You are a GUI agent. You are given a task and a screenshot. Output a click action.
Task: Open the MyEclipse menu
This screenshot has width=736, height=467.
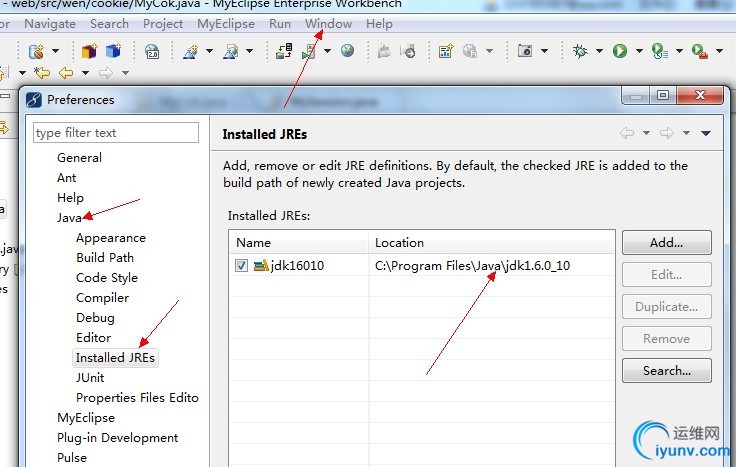point(226,23)
